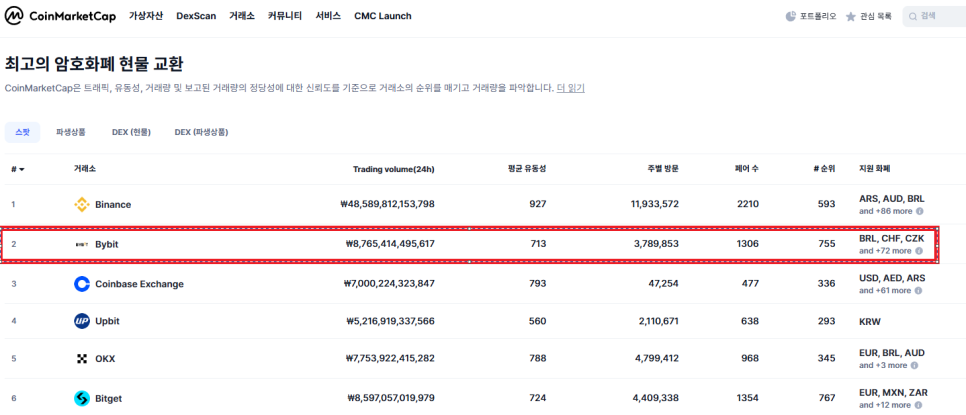Sort by the Trading volume(24h) column header
Viewport: 966px width, 415px height.
pyautogui.click(x=394, y=168)
